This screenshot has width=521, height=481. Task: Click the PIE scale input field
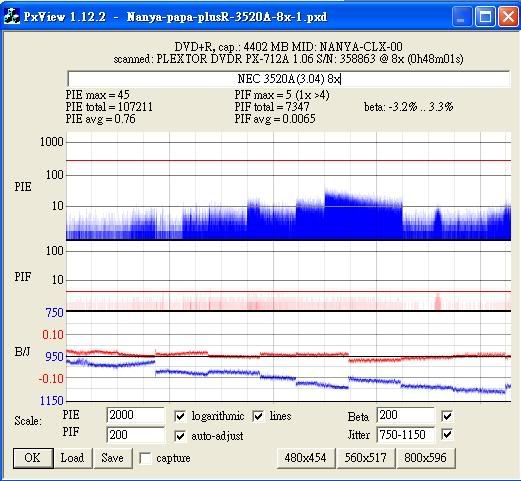[x=135, y=415]
